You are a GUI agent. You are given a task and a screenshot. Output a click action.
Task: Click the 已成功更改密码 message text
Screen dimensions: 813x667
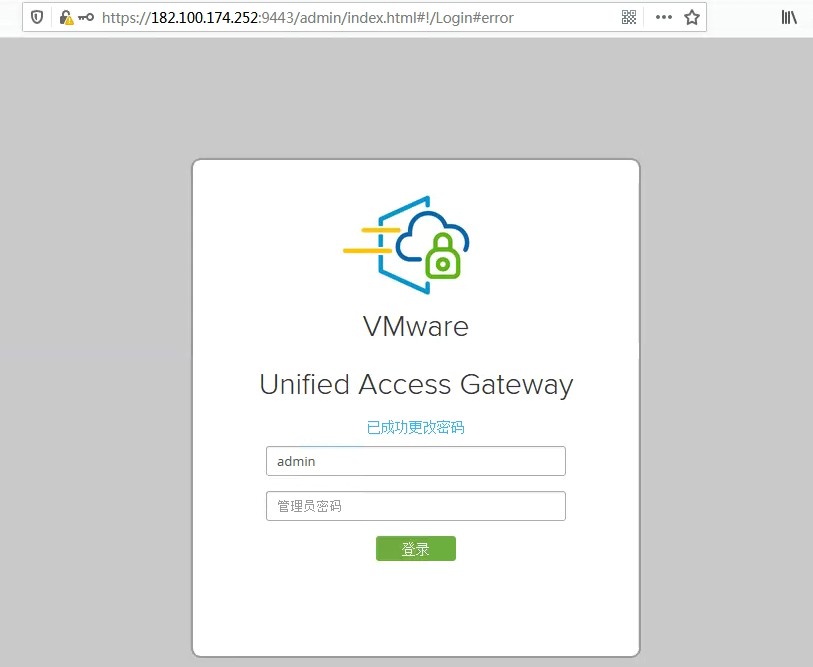coord(415,427)
